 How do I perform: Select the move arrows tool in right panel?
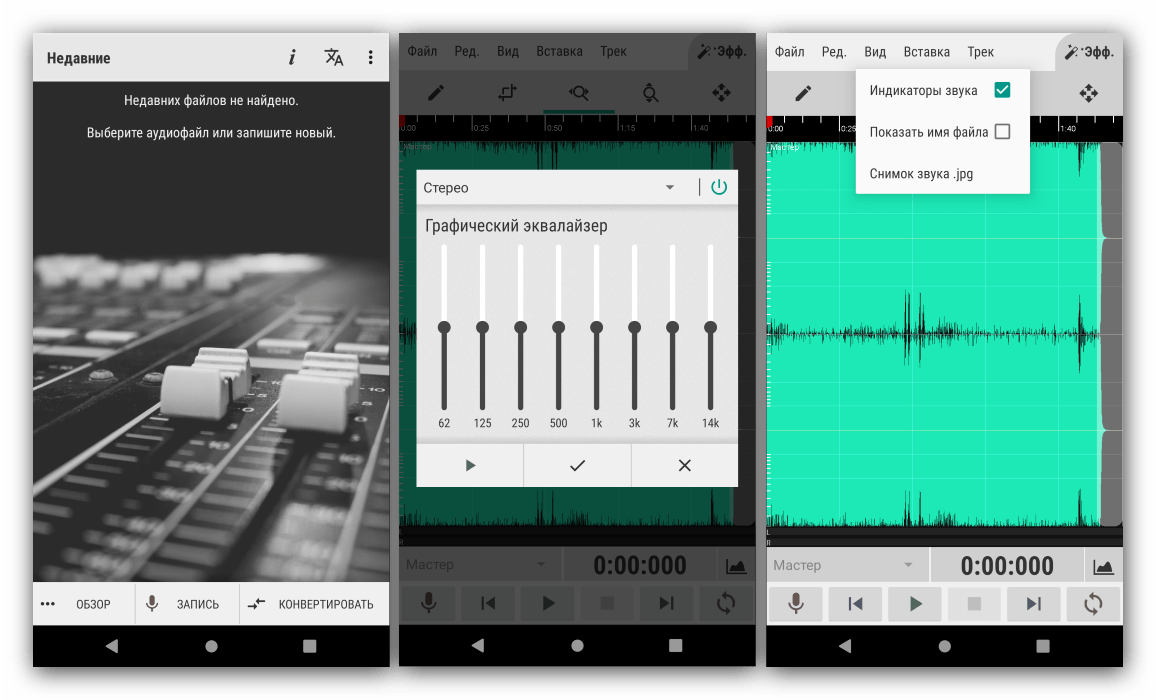pyautogui.click(x=1088, y=94)
